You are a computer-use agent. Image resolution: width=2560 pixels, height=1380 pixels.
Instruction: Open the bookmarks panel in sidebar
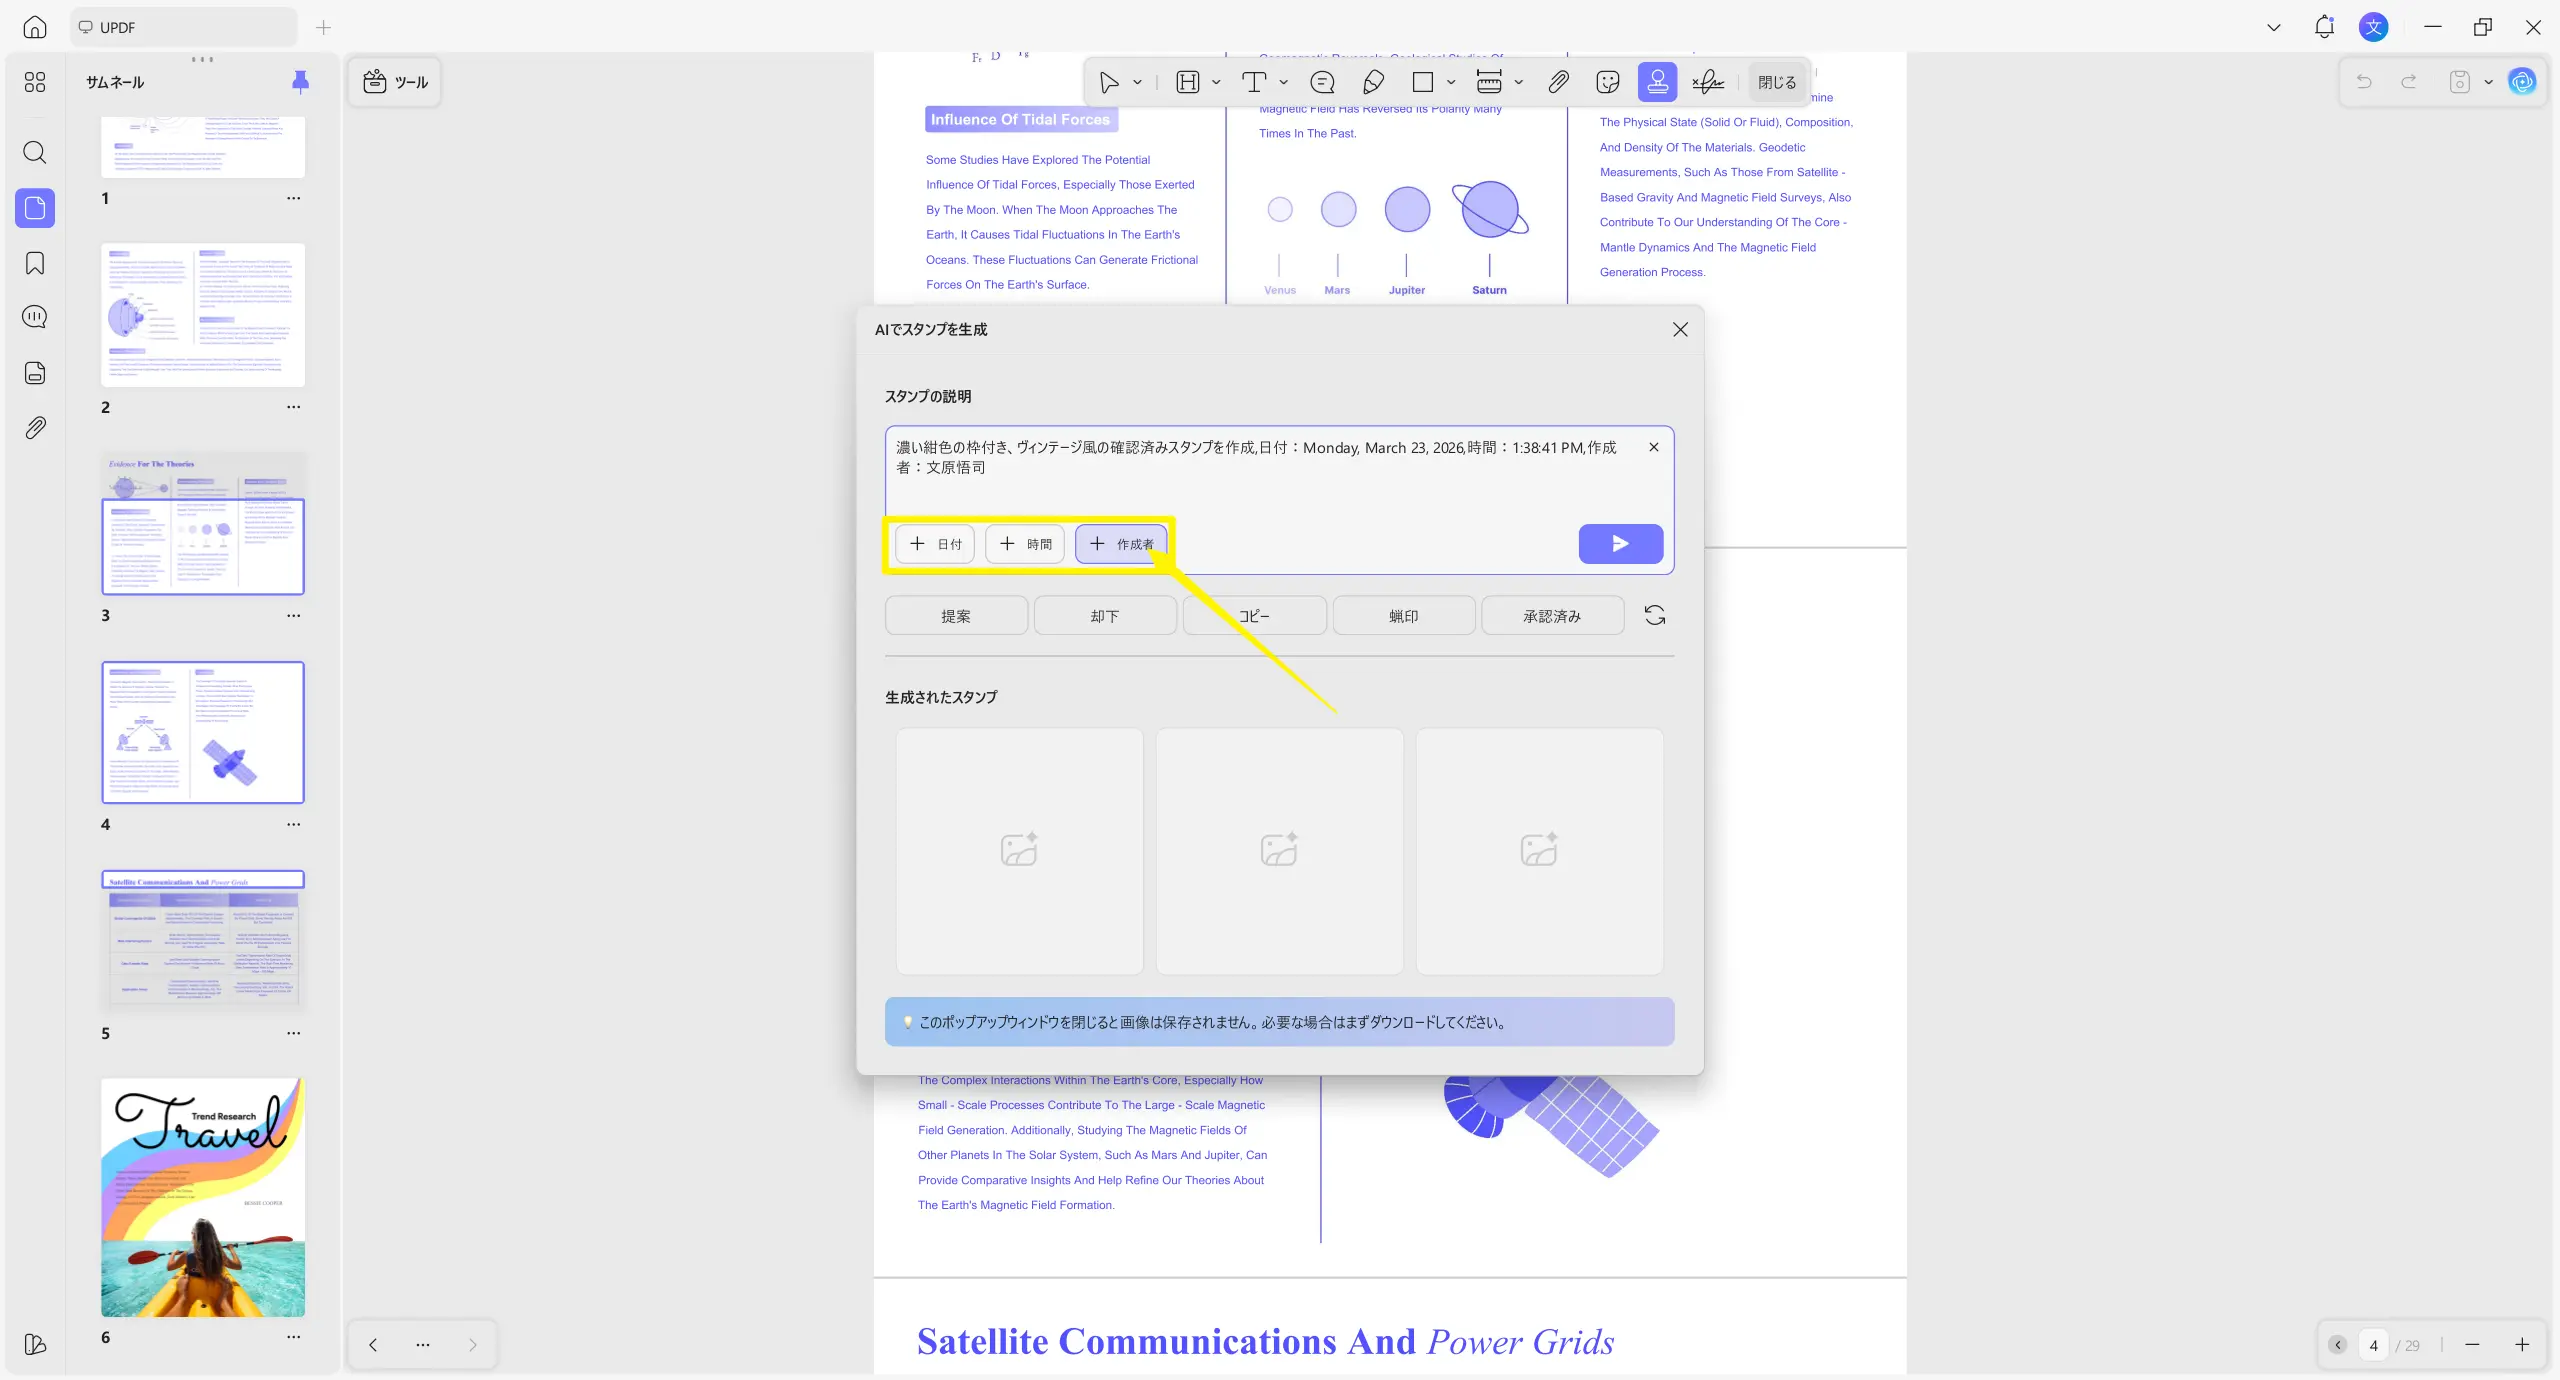point(35,264)
